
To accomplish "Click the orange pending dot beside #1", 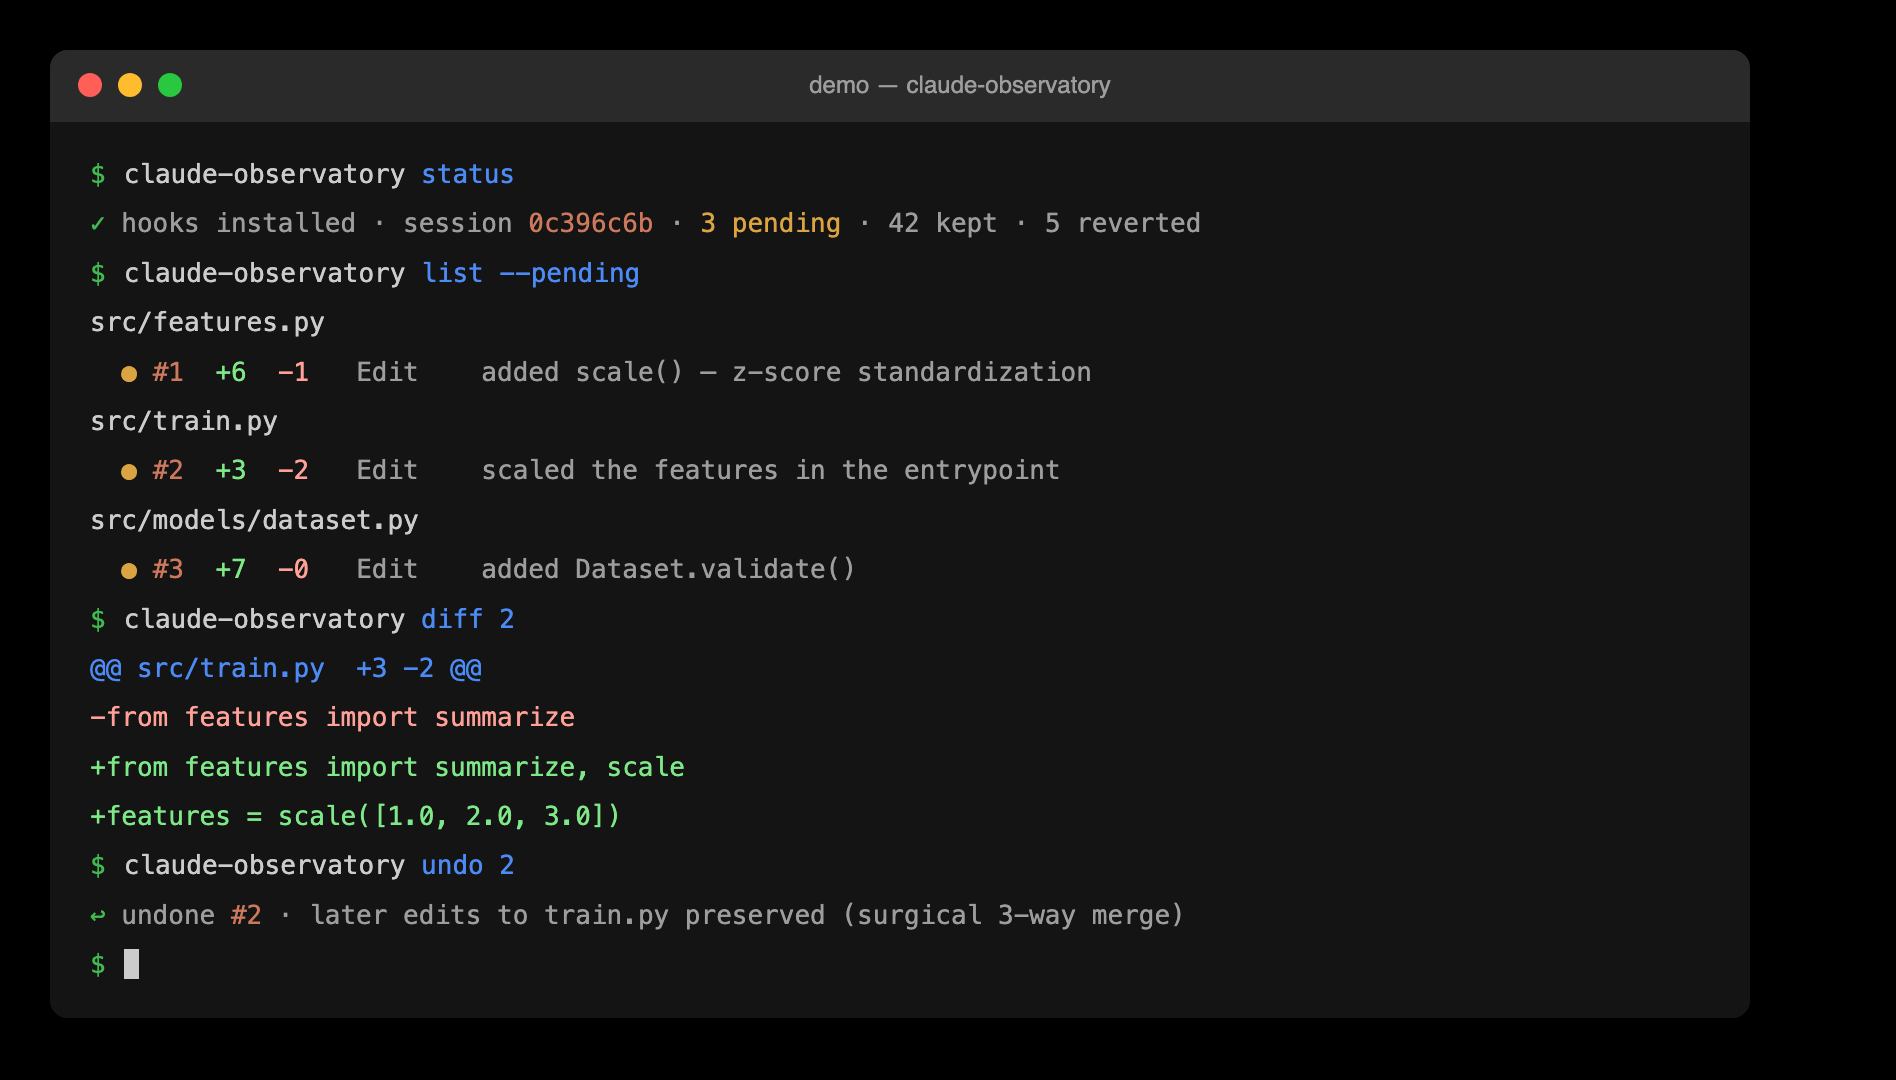I will point(129,374).
